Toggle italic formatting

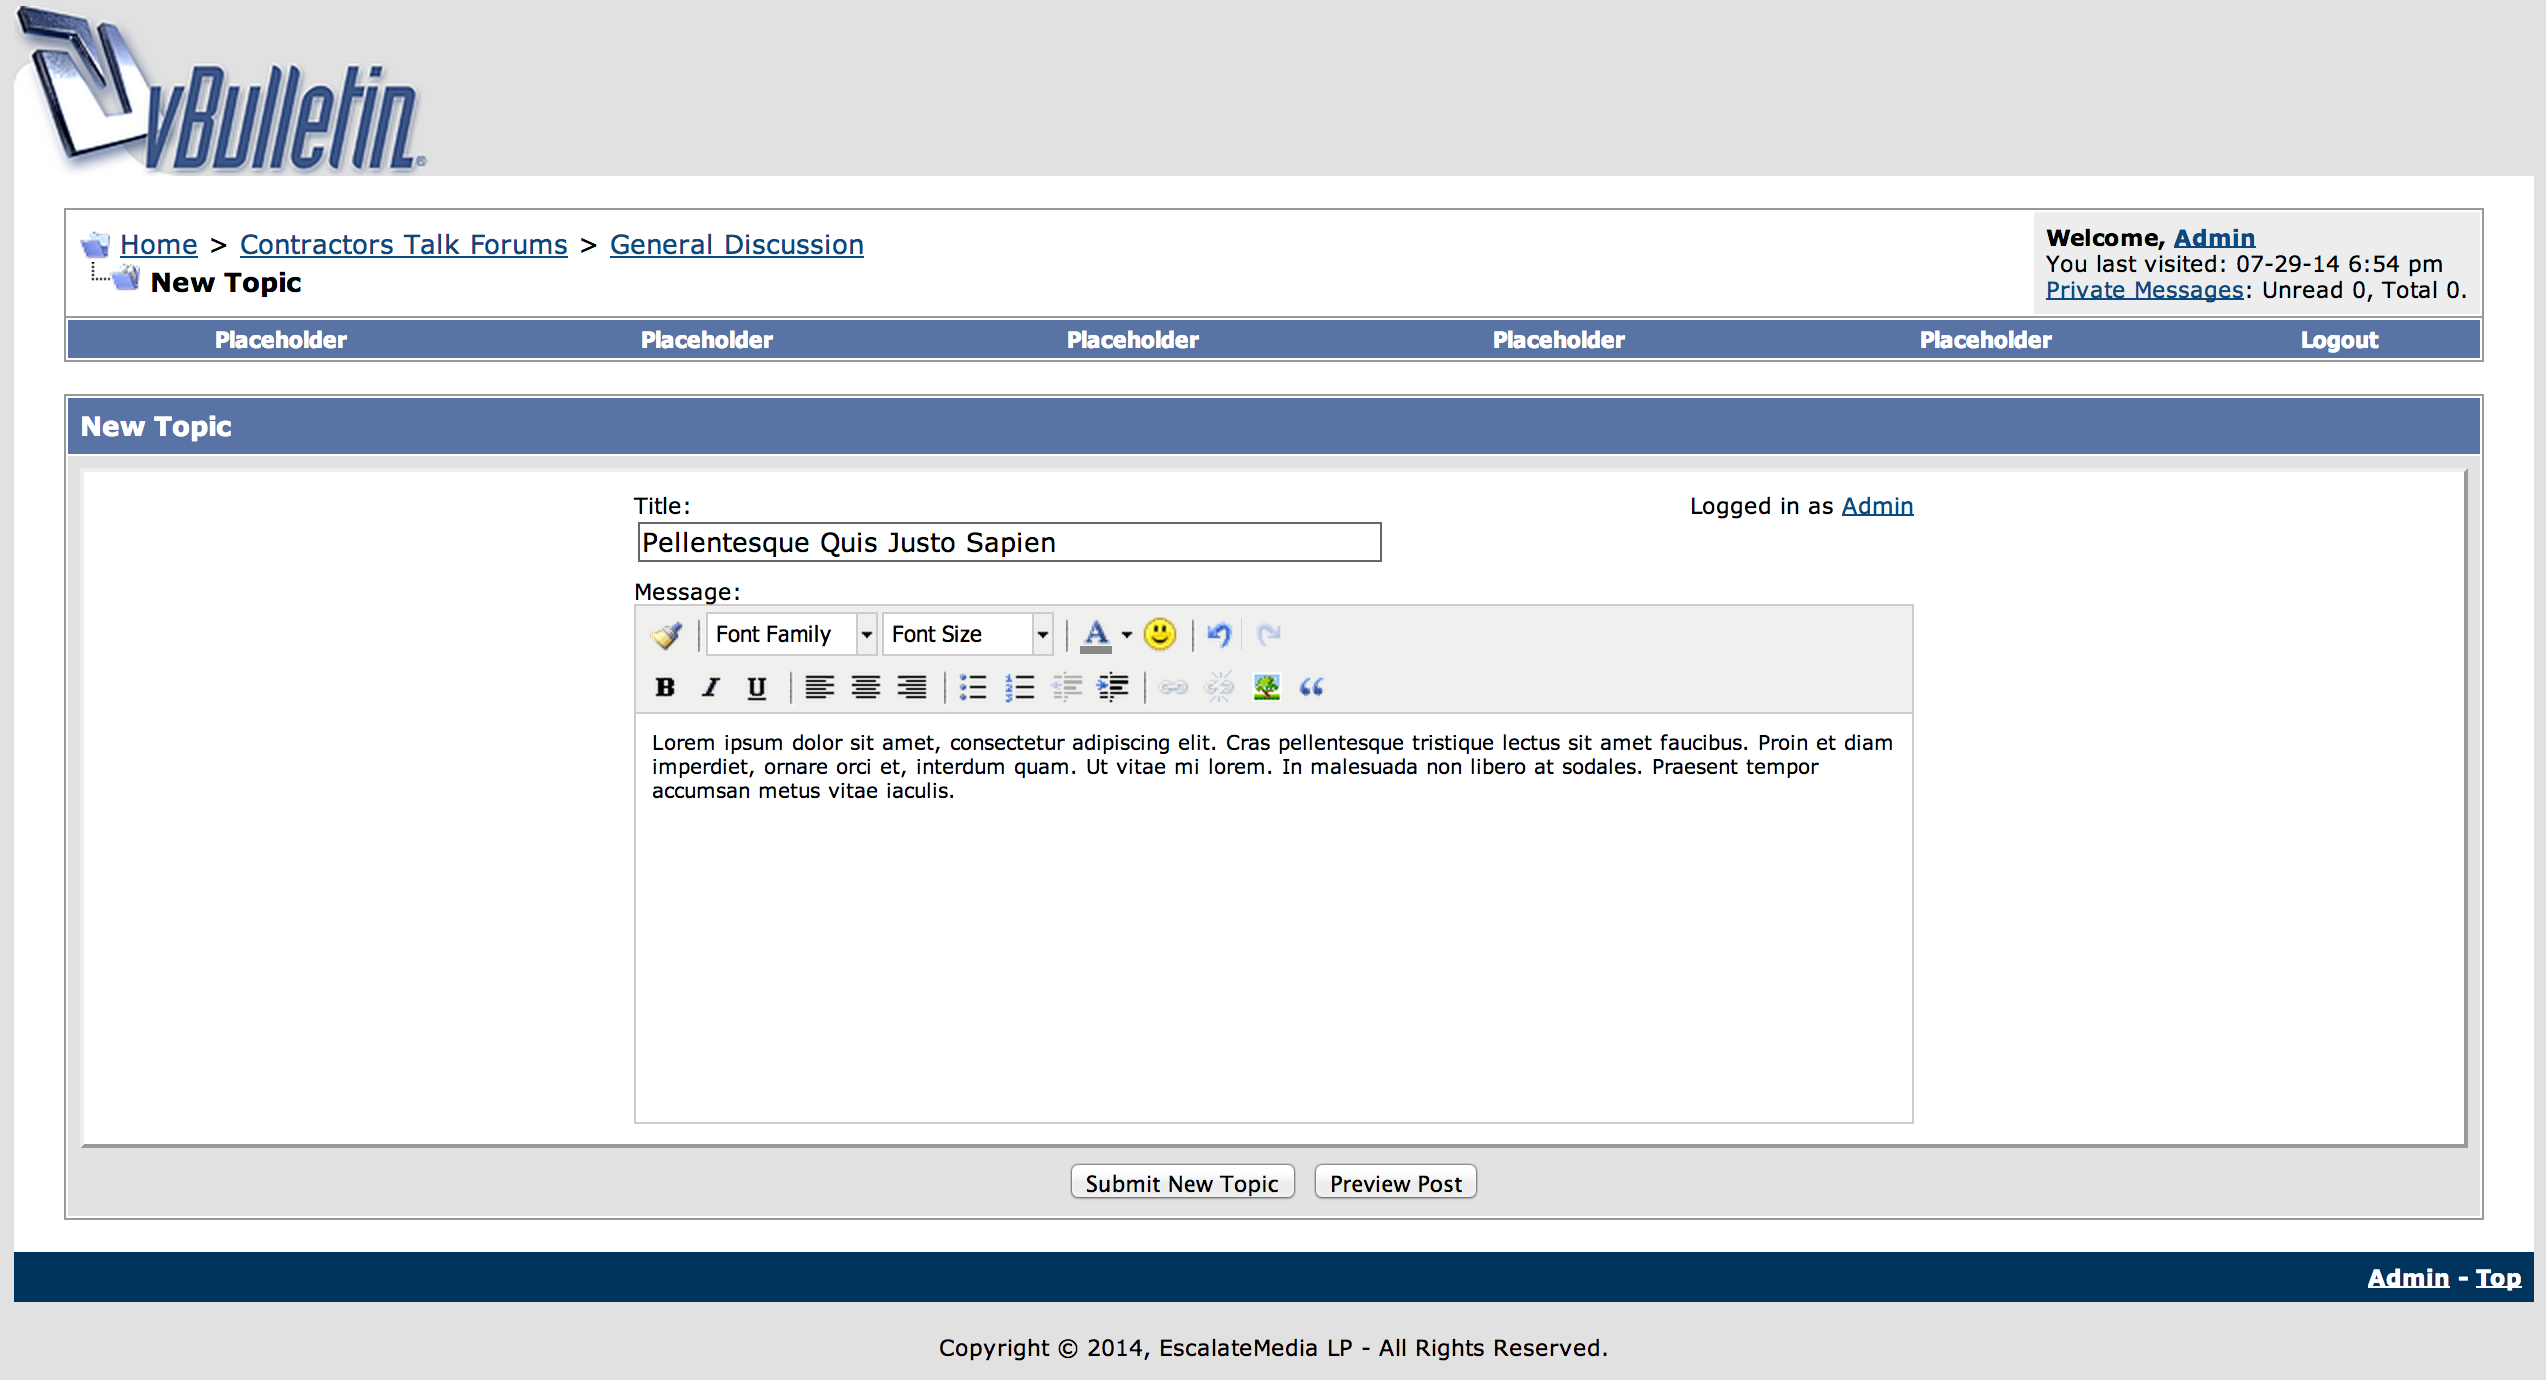[711, 687]
